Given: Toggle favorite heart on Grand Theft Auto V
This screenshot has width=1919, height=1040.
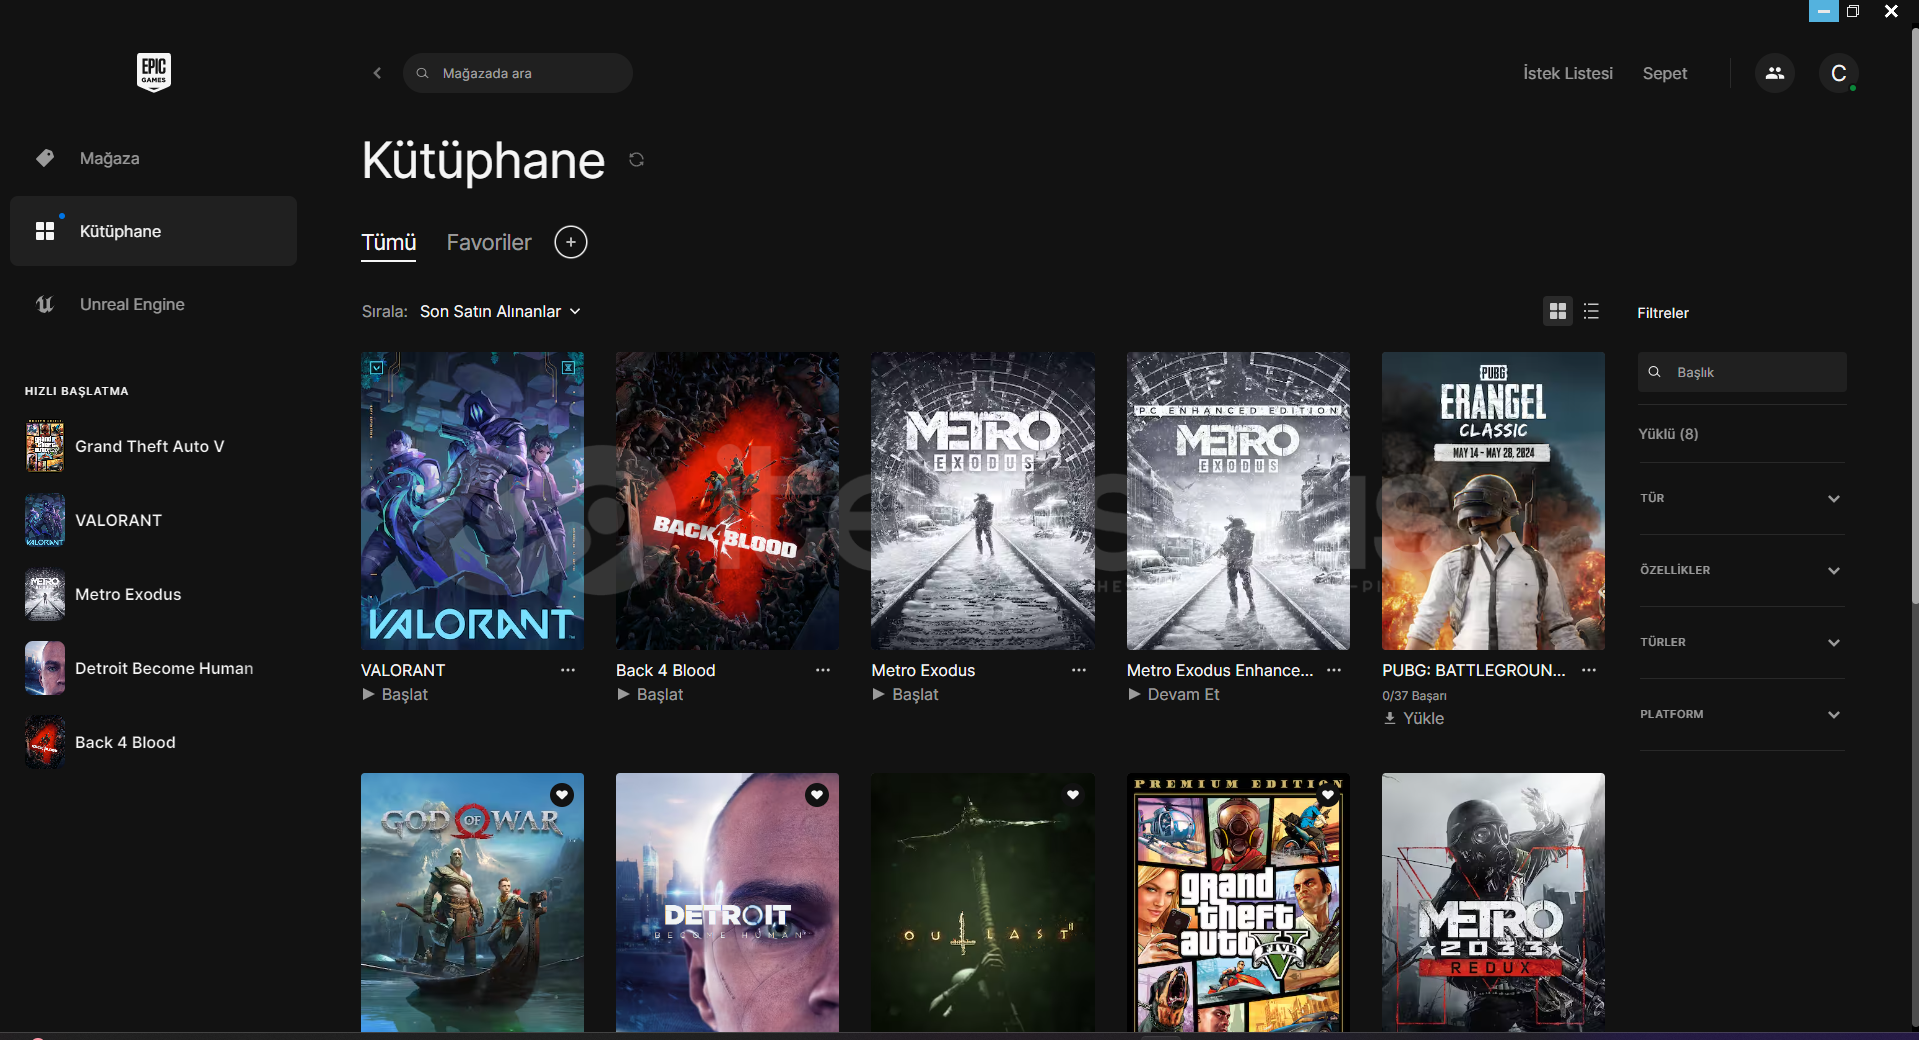Looking at the screenshot, I should point(1328,795).
